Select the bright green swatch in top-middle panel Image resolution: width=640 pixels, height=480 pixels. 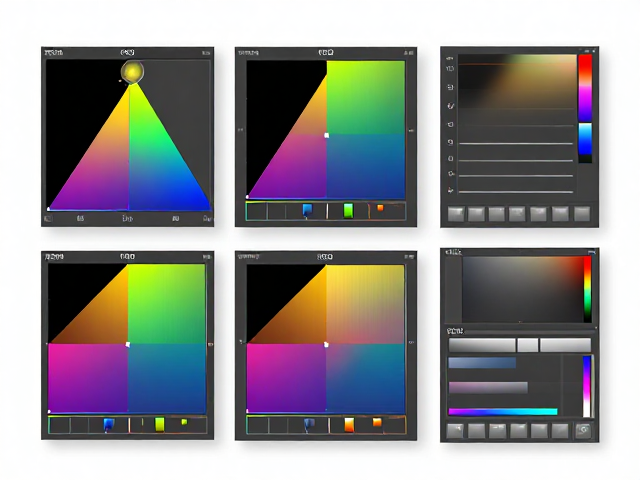pos(348,211)
